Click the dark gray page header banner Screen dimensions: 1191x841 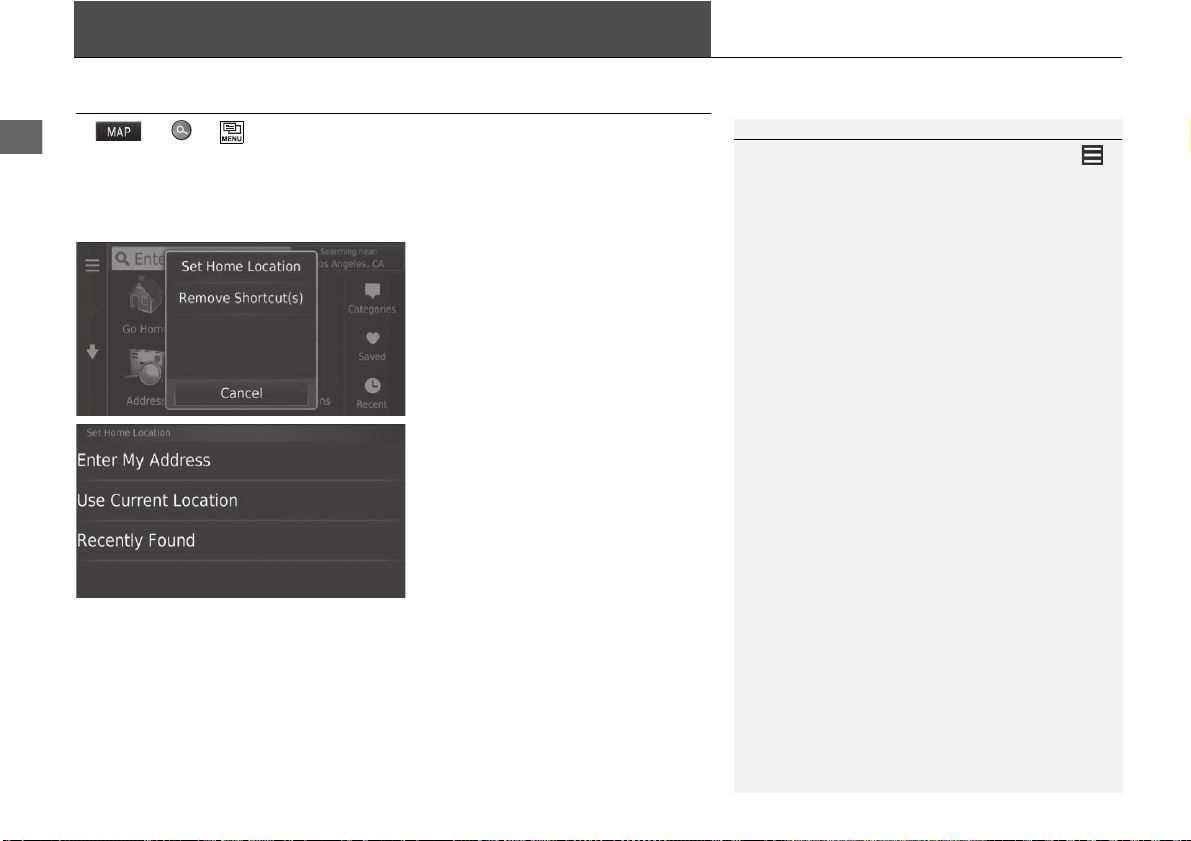pyautogui.click(x=392, y=29)
